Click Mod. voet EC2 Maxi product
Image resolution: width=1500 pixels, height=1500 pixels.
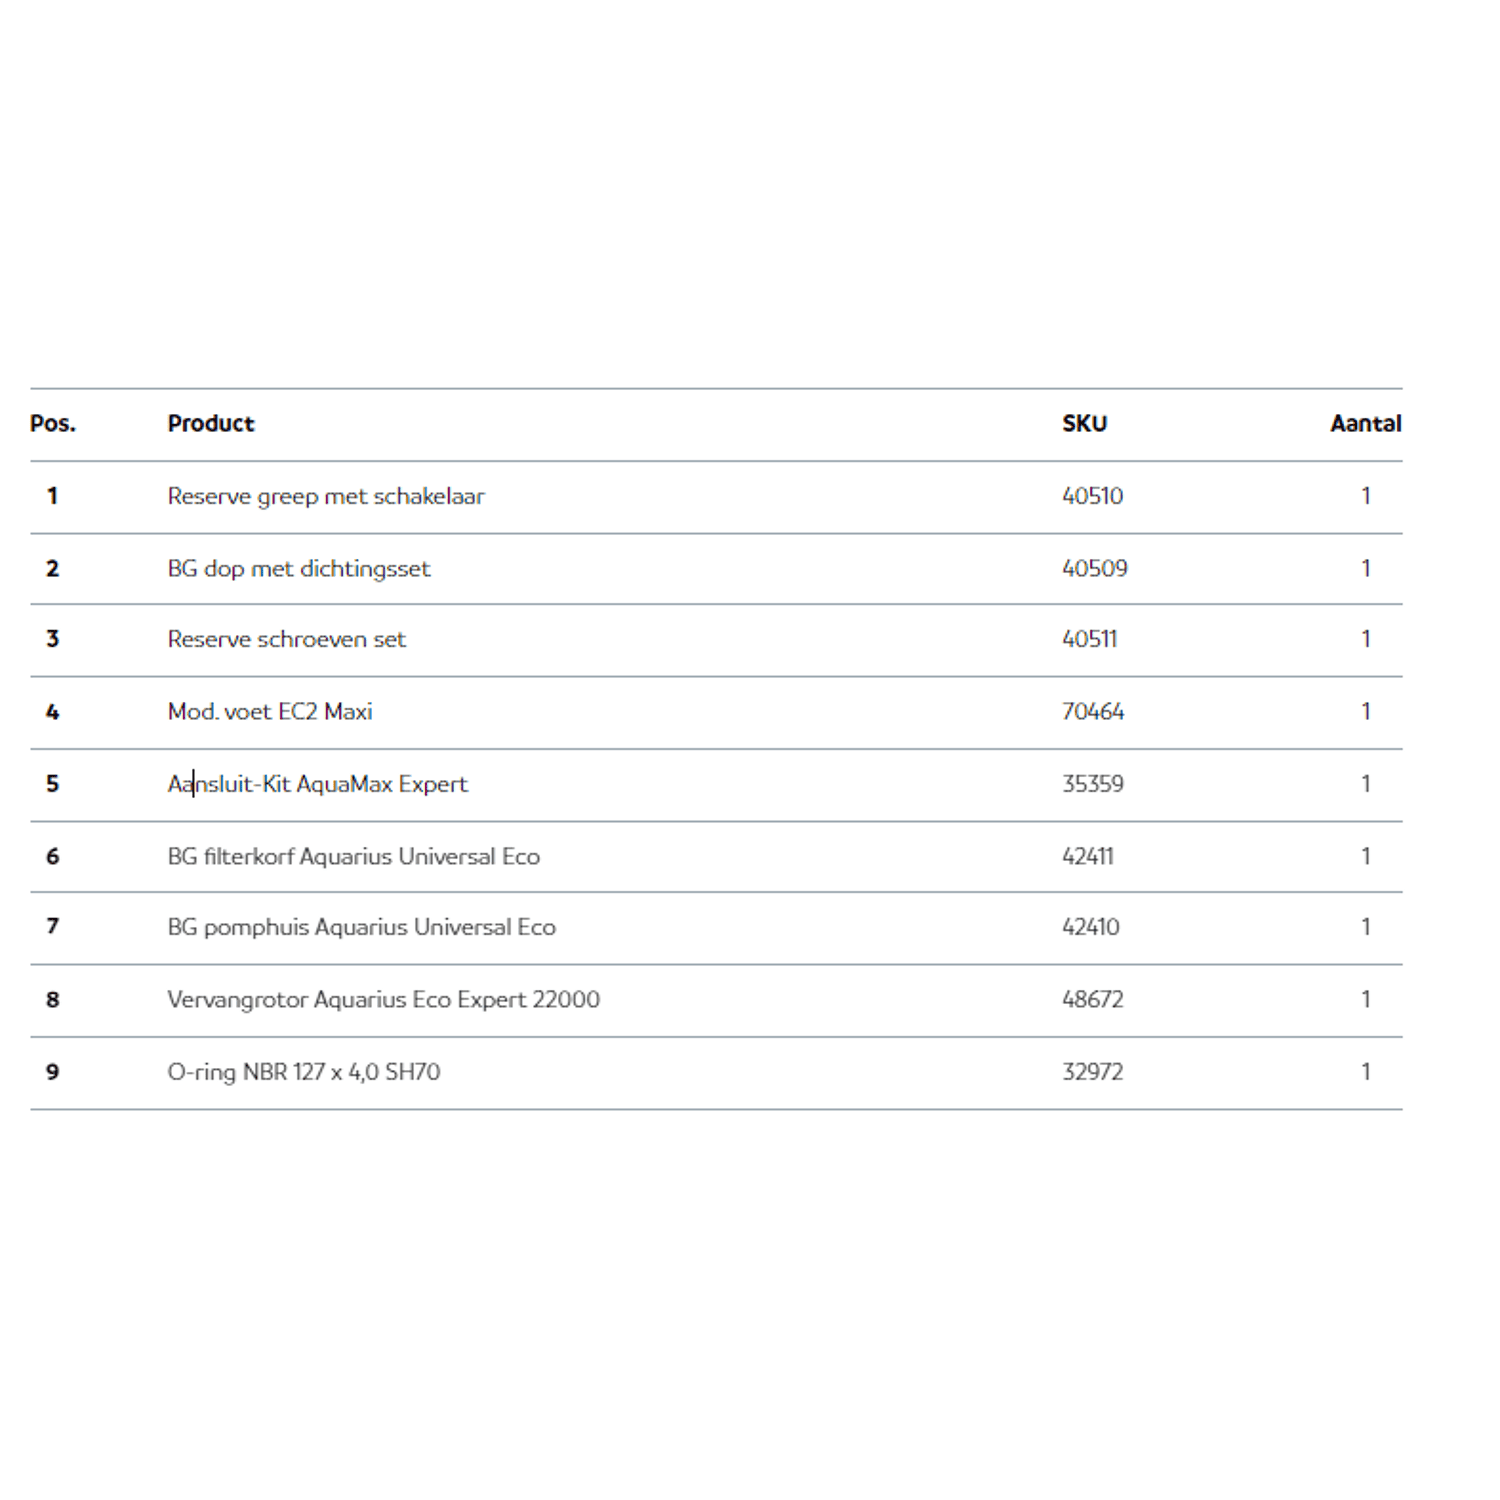pyautogui.click(x=270, y=712)
